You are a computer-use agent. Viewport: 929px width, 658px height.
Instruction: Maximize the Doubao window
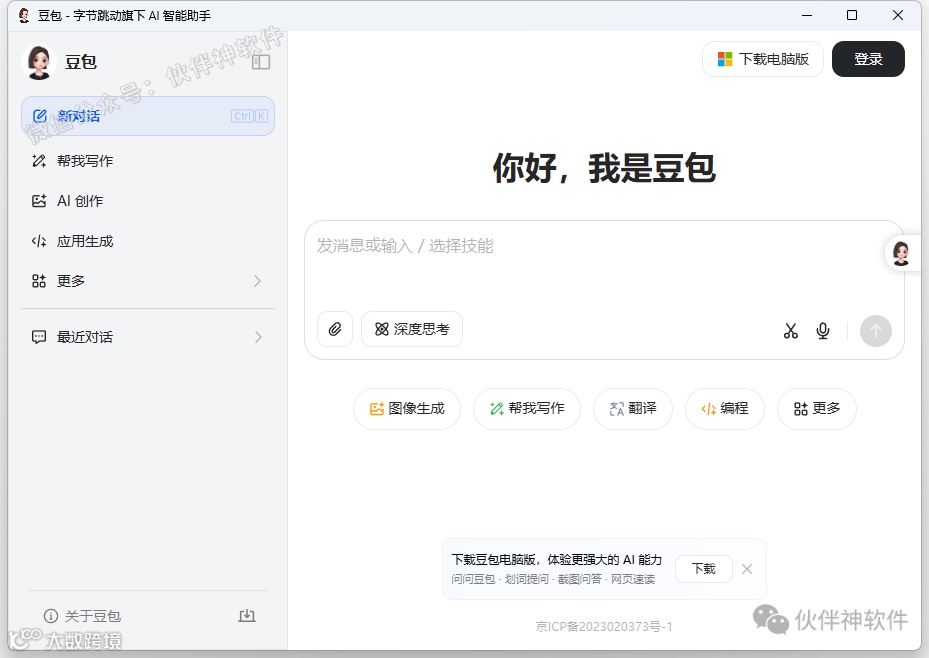point(852,15)
